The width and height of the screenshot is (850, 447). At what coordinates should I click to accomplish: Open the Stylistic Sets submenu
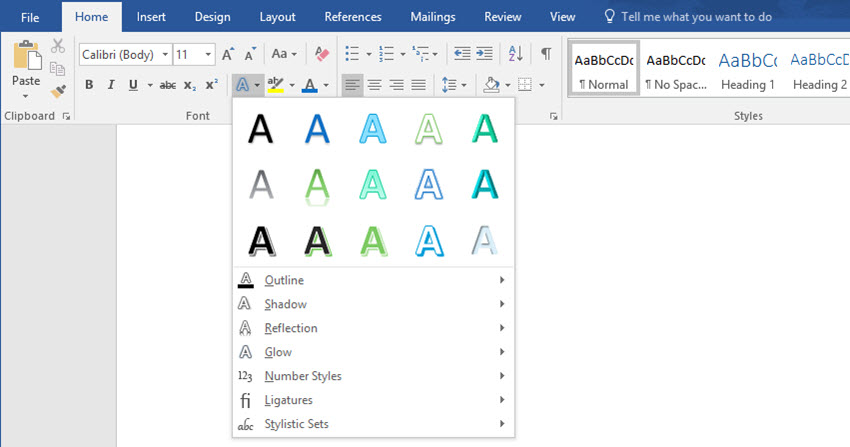pos(374,424)
